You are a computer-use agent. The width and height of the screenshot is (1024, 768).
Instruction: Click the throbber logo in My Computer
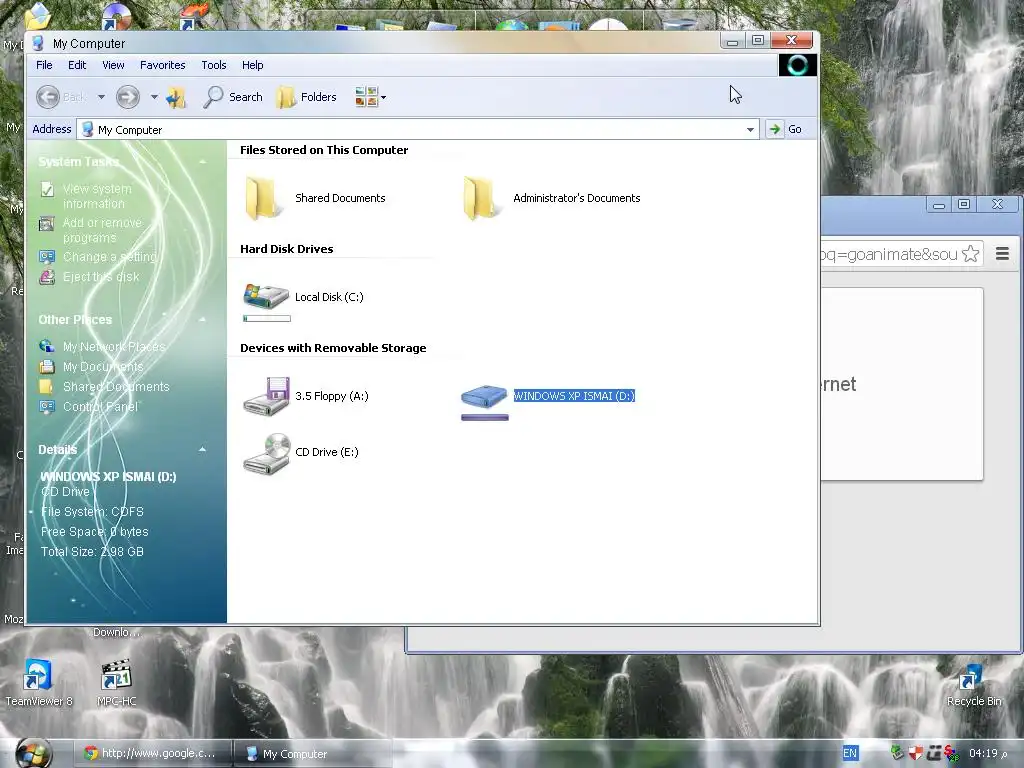tap(797, 65)
